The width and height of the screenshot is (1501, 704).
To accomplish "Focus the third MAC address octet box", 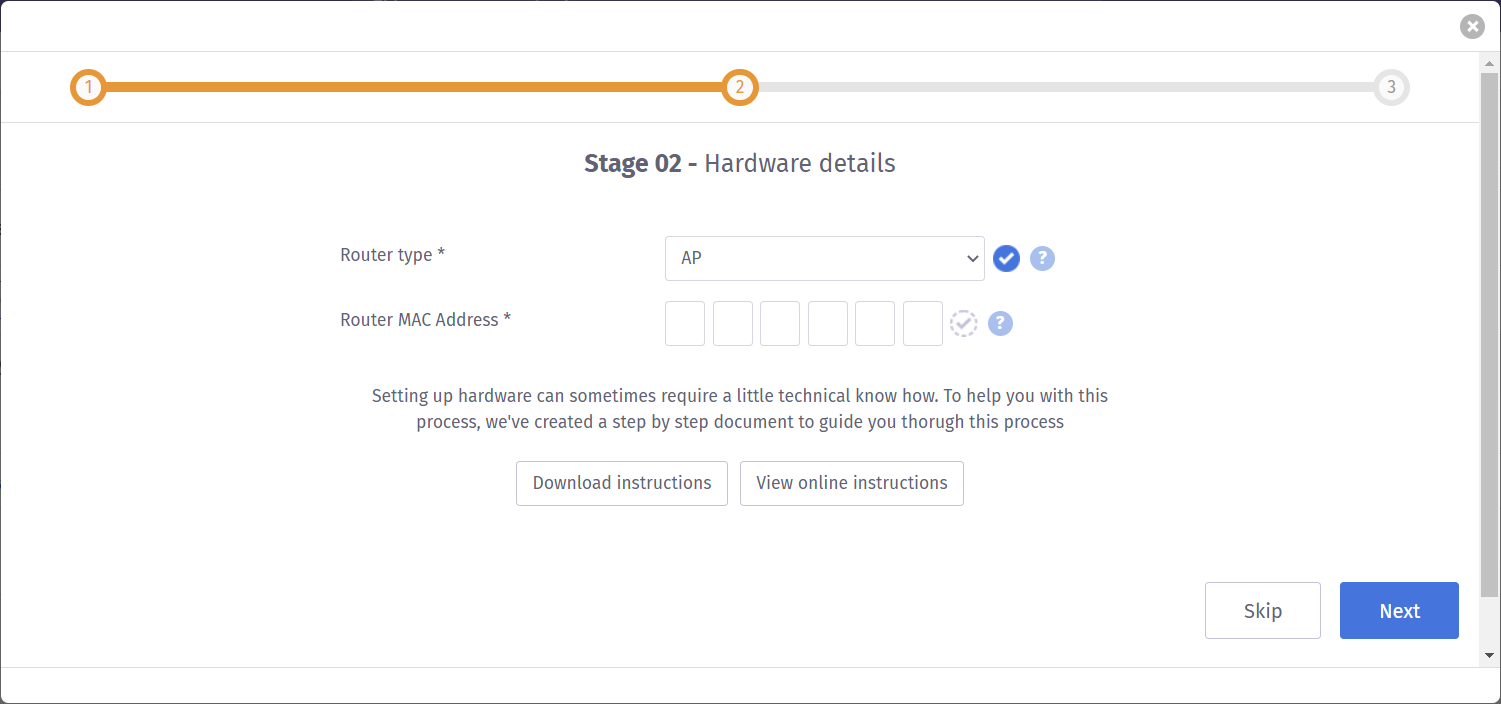I will tap(780, 324).
